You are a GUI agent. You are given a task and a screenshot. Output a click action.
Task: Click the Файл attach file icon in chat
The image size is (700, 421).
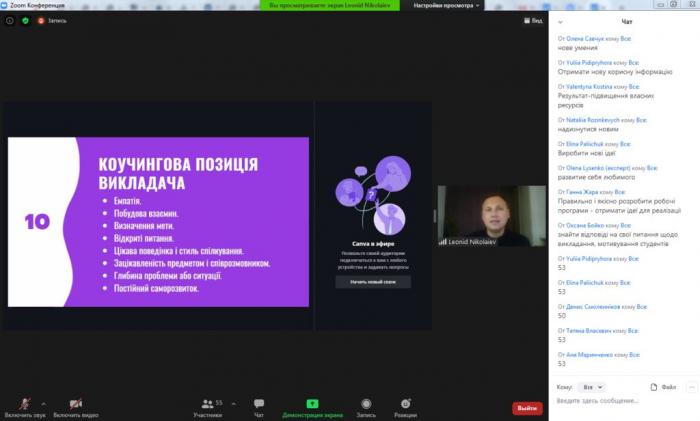(662, 386)
